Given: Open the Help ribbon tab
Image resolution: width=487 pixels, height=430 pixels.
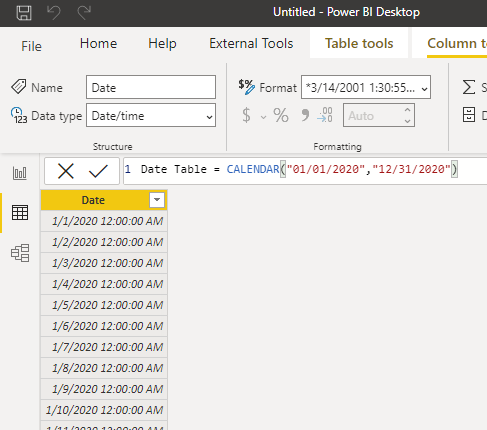Looking at the screenshot, I should coord(162,44).
